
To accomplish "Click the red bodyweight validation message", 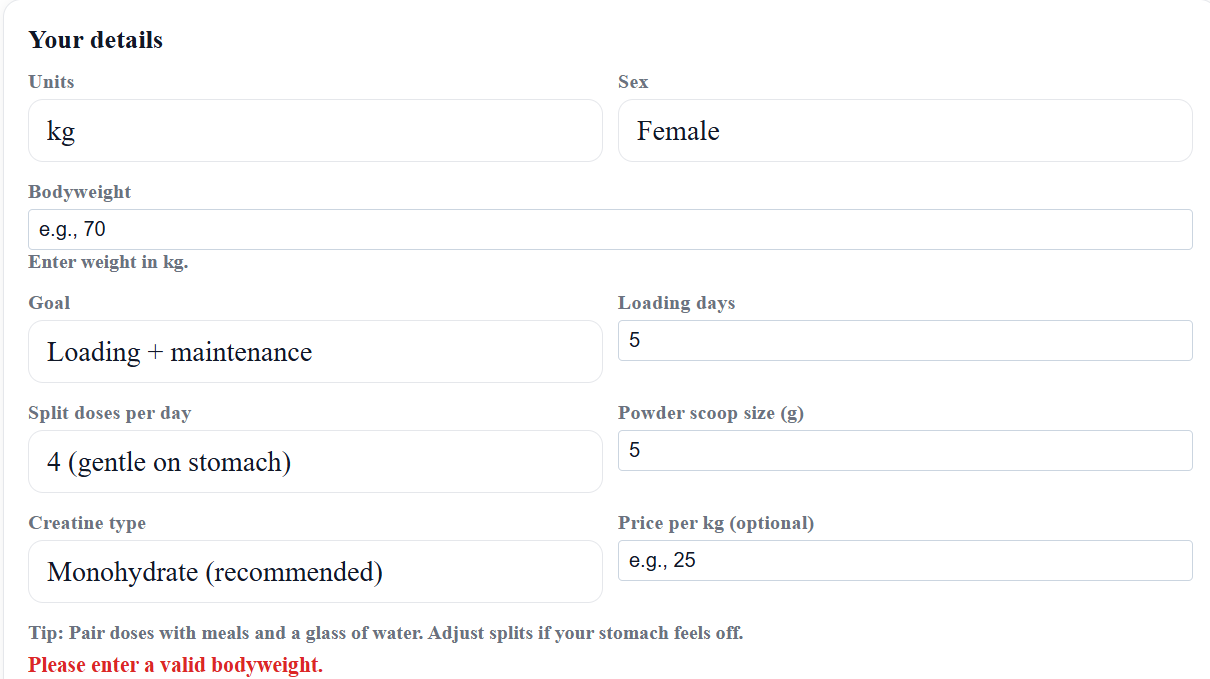I will click(x=175, y=664).
